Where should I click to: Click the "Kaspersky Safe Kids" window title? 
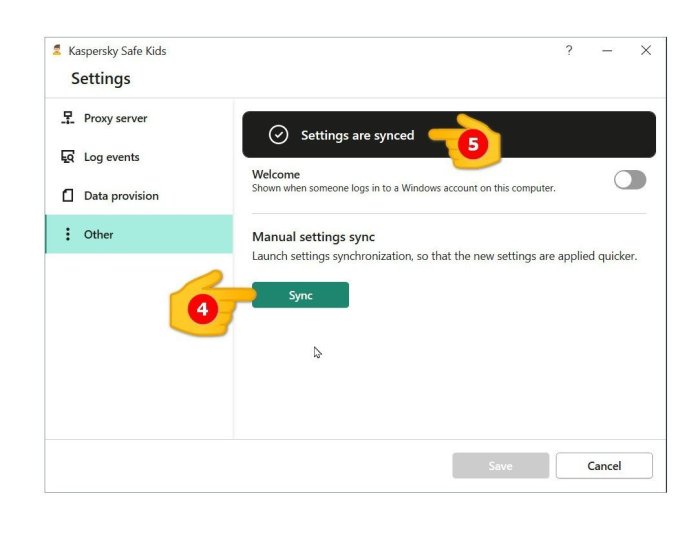tap(117, 51)
